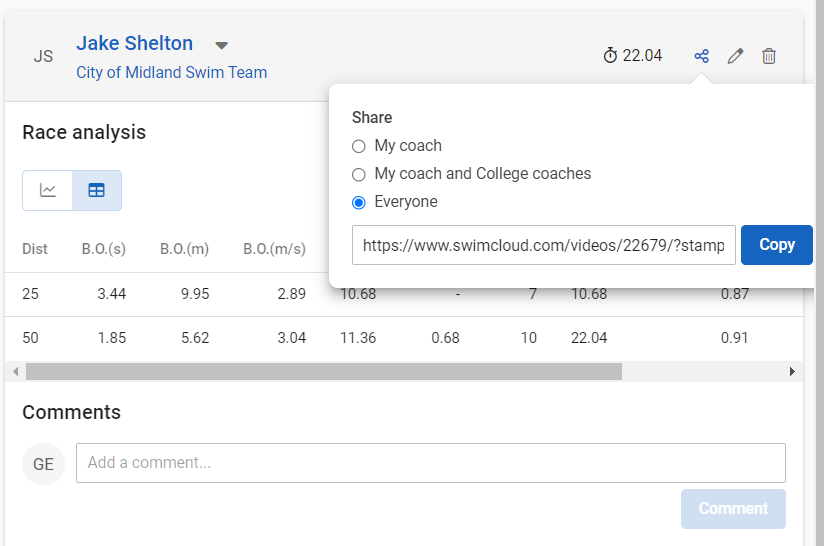Screen dimensions: 824x546
Task: Click the JS avatar initials
Action: click(x=43, y=56)
